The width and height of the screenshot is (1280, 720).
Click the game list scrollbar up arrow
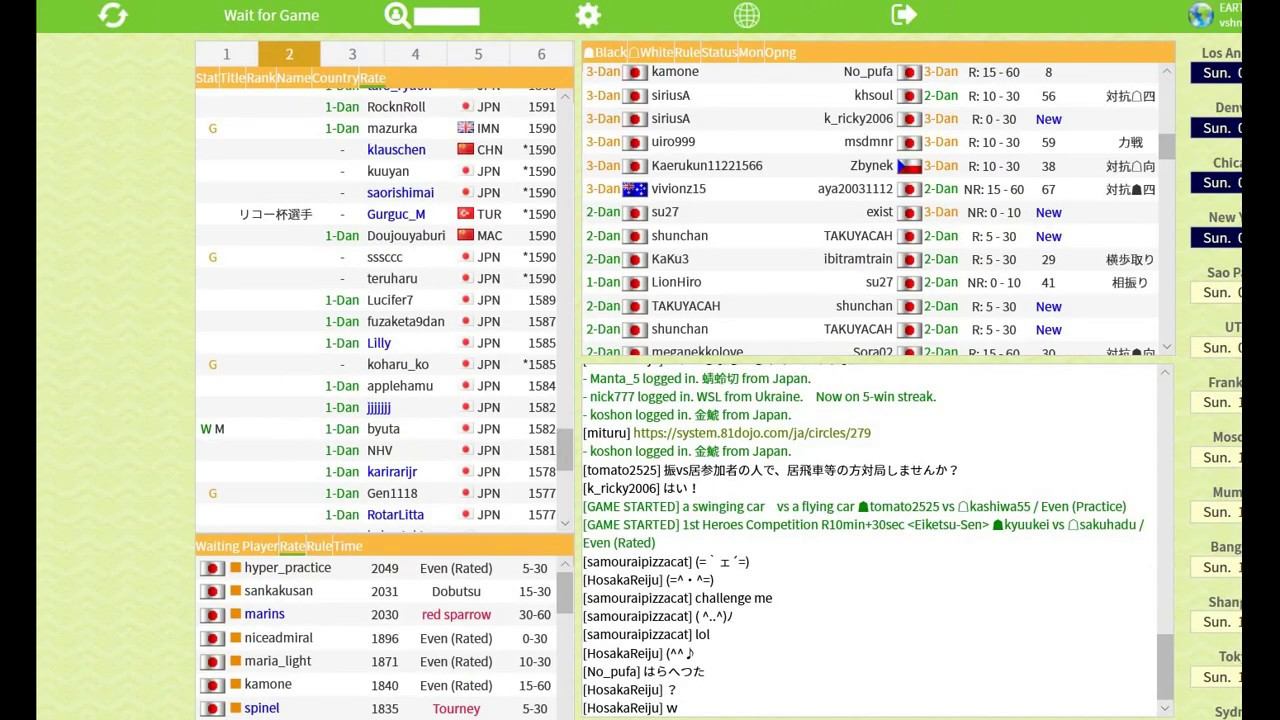coord(1167,72)
